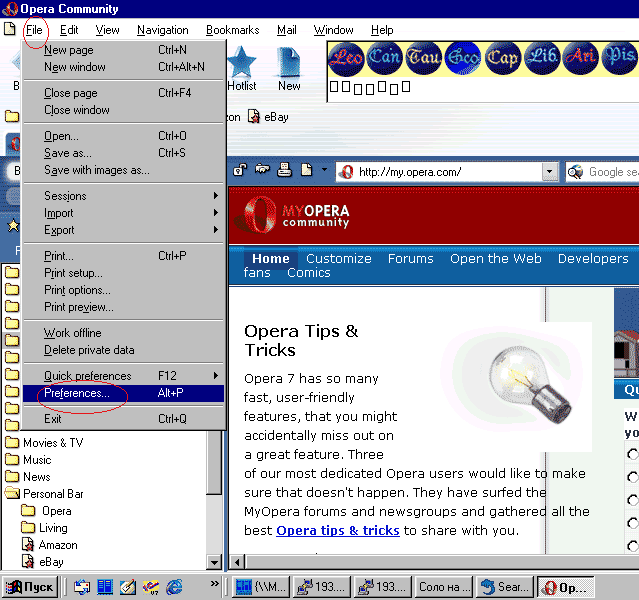
Task: Click the Pis zodiac banner button
Action: click(x=619, y=58)
